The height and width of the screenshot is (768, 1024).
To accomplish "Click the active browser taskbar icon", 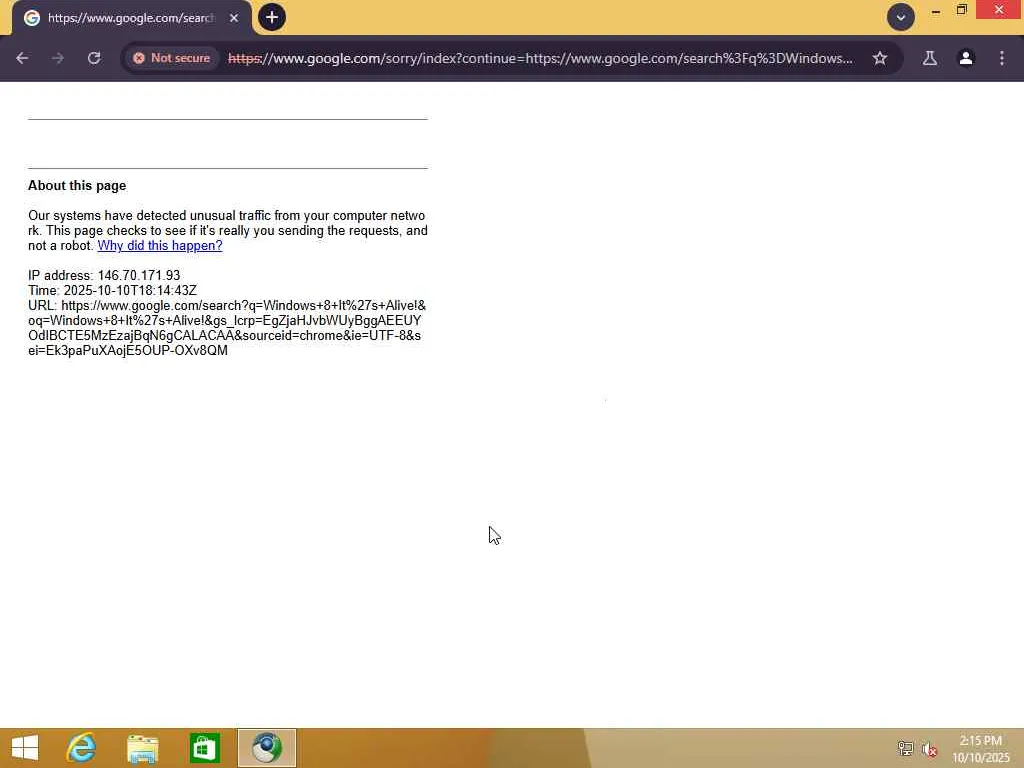I will [266, 748].
